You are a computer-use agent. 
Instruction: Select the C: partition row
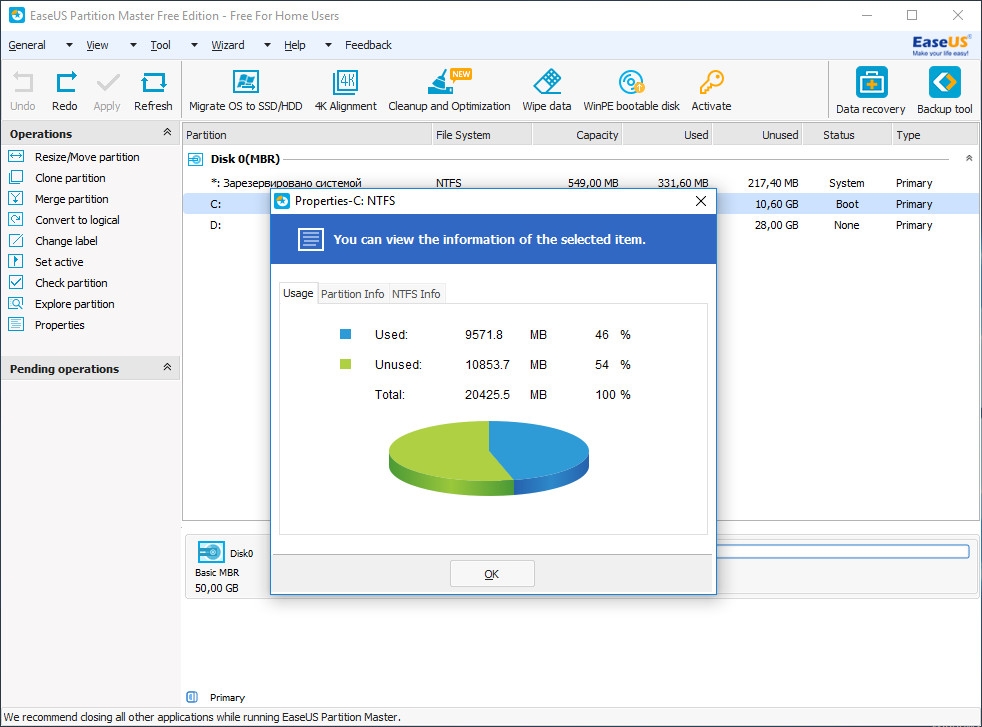tap(581, 204)
